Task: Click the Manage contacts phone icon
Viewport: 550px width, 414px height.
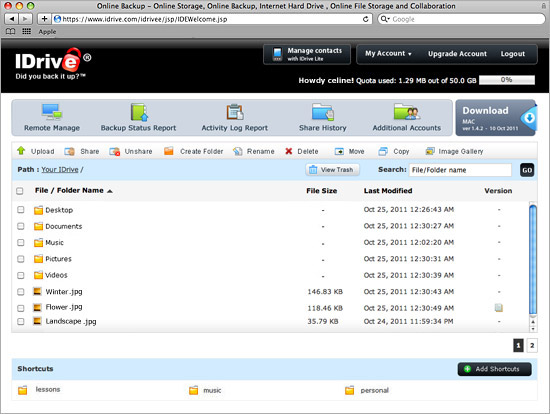Action: (277, 54)
